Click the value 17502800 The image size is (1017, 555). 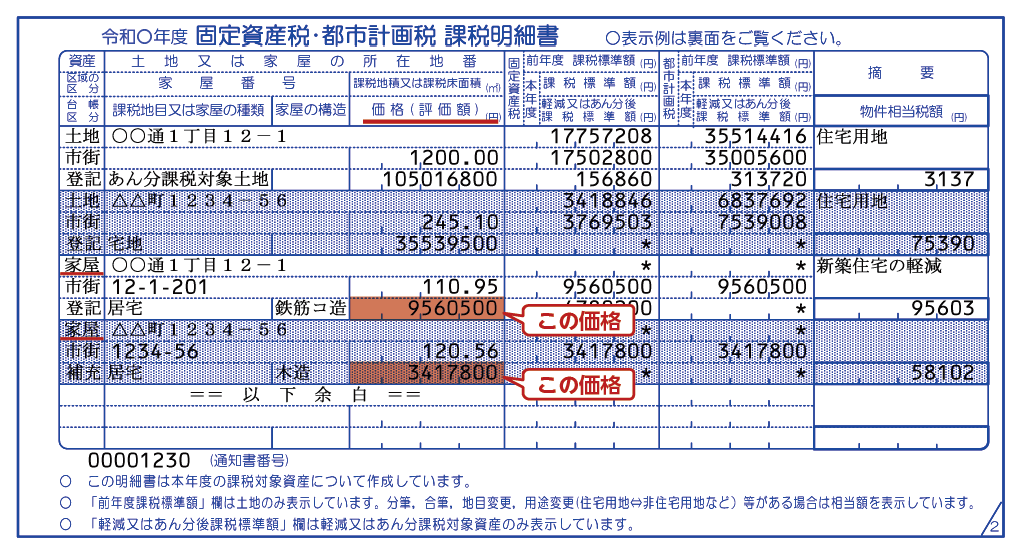(x=601, y=158)
